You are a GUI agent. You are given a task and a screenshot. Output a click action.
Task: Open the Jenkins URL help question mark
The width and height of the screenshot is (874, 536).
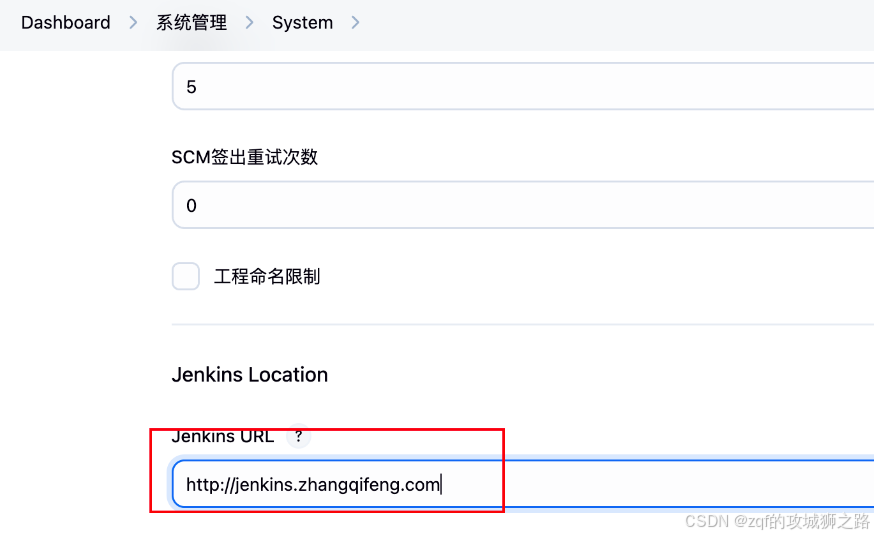click(299, 436)
